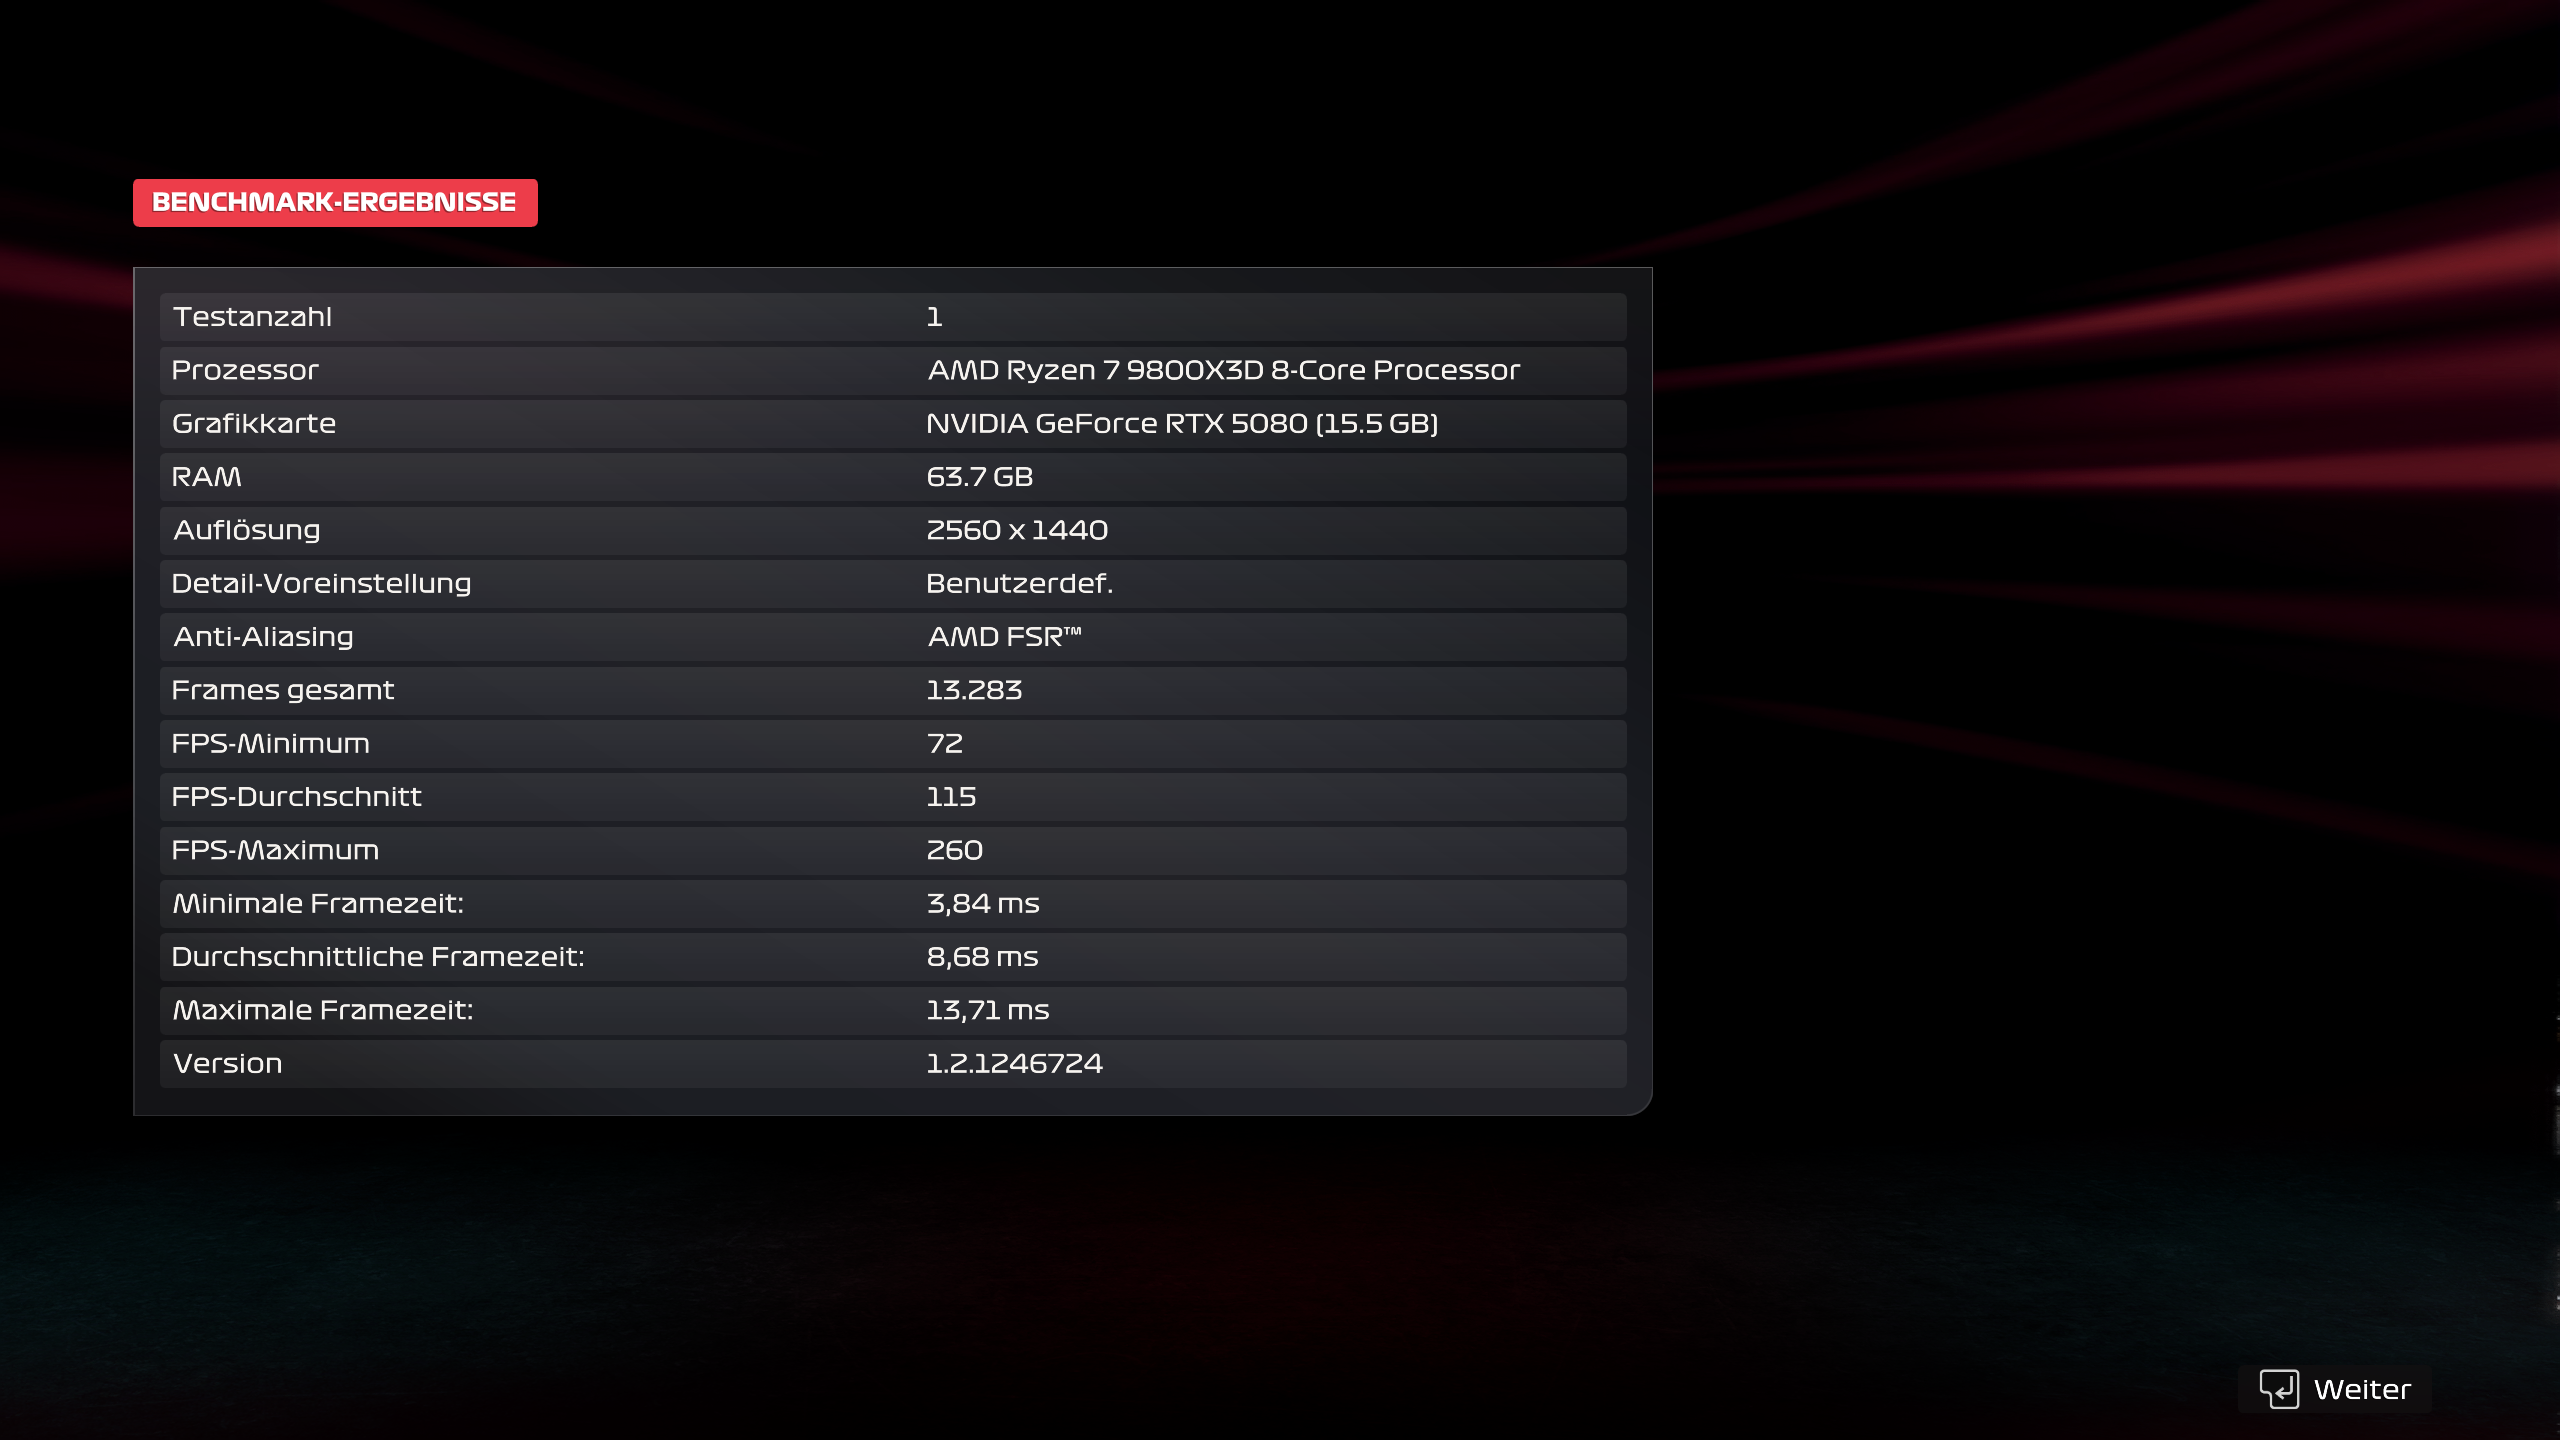Click the NVIDIA GeForce RTX 5080 text
The height and width of the screenshot is (1440, 2560).
pos(1181,424)
